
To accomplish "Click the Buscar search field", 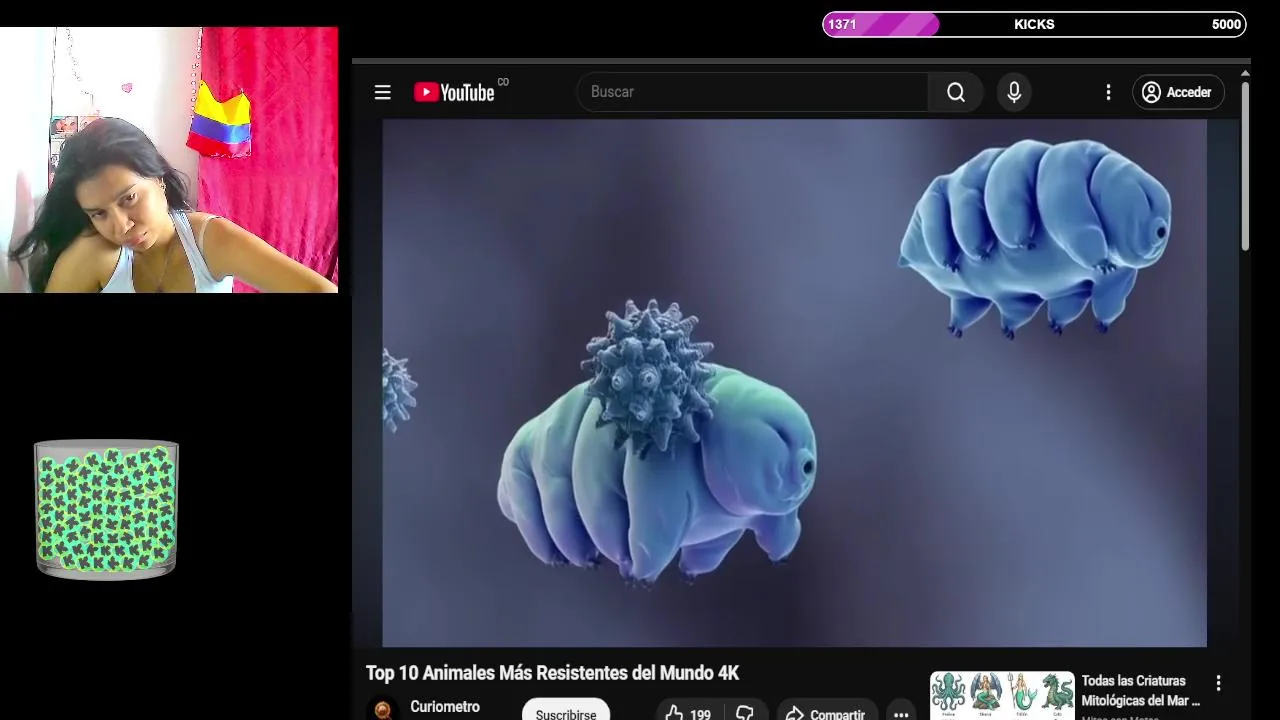I will pyautogui.click(x=752, y=92).
